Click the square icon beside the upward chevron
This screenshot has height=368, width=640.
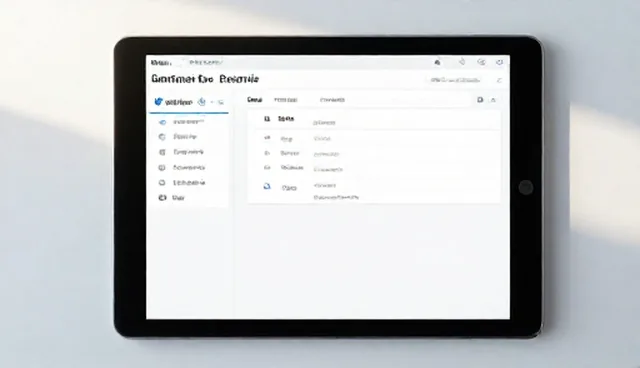[480, 100]
